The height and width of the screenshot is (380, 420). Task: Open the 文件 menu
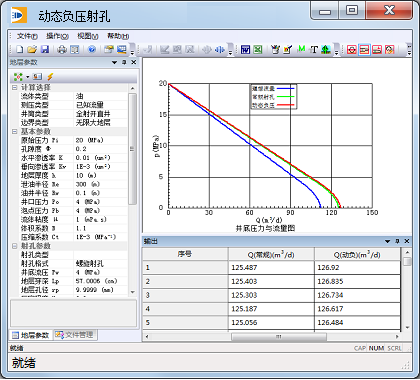click(x=27, y=36)
